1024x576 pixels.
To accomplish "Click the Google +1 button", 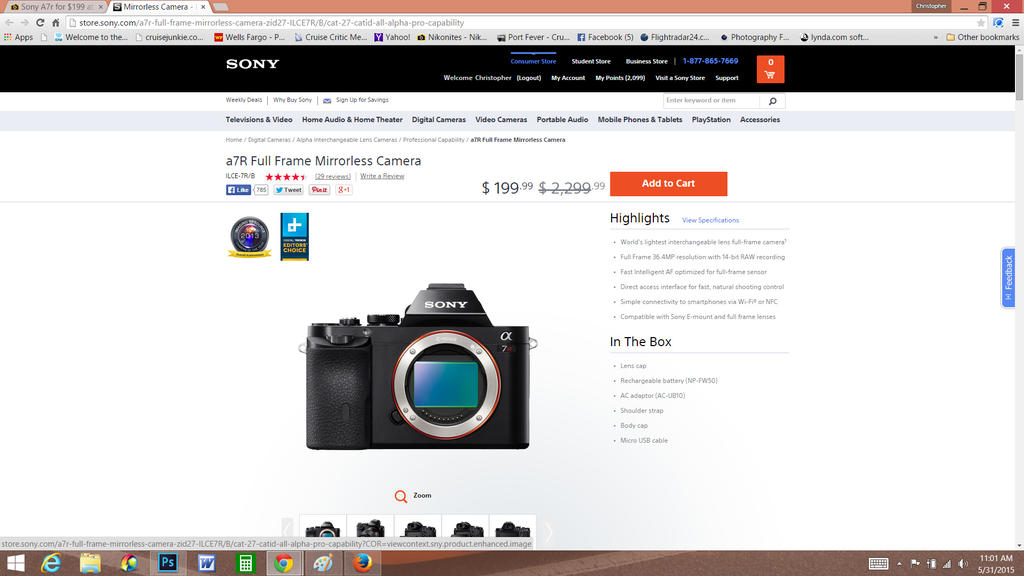I will pos(344,189).
